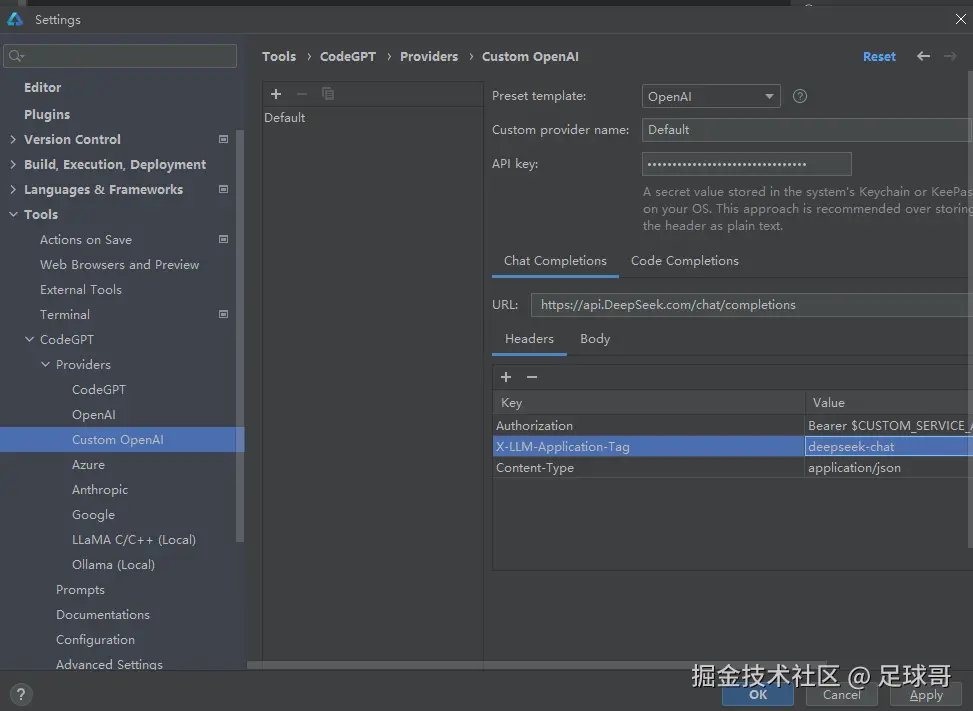
Task: Open the Configuration settings page
Action: (x=95, y=640)
